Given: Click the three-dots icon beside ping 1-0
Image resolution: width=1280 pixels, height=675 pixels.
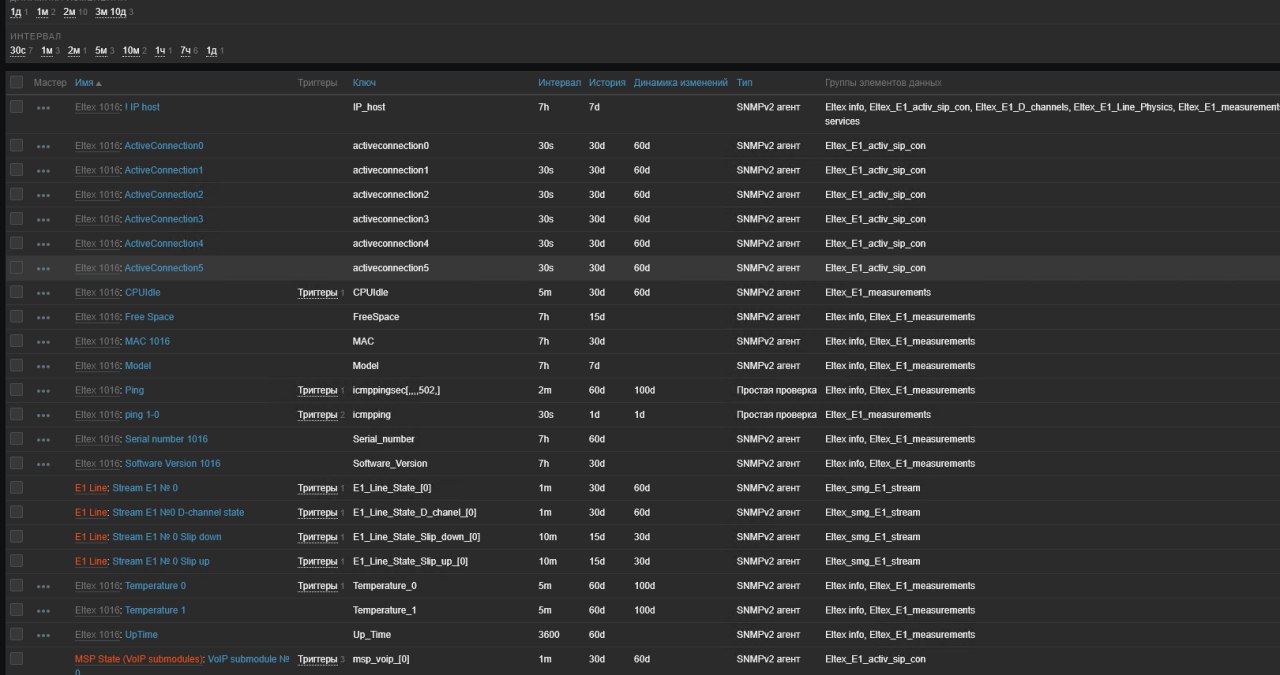Looking at the screenshot, I should click(43, 415).
